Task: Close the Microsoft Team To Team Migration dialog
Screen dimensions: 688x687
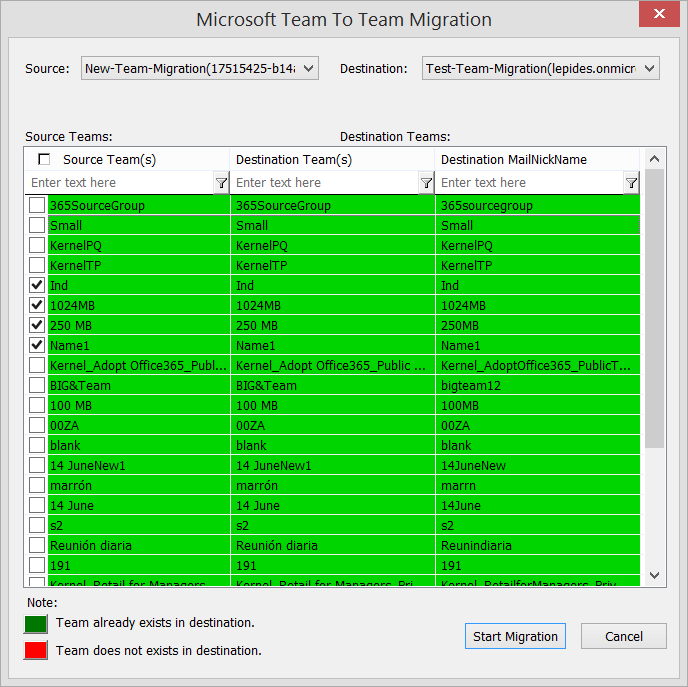Action: 659,14
